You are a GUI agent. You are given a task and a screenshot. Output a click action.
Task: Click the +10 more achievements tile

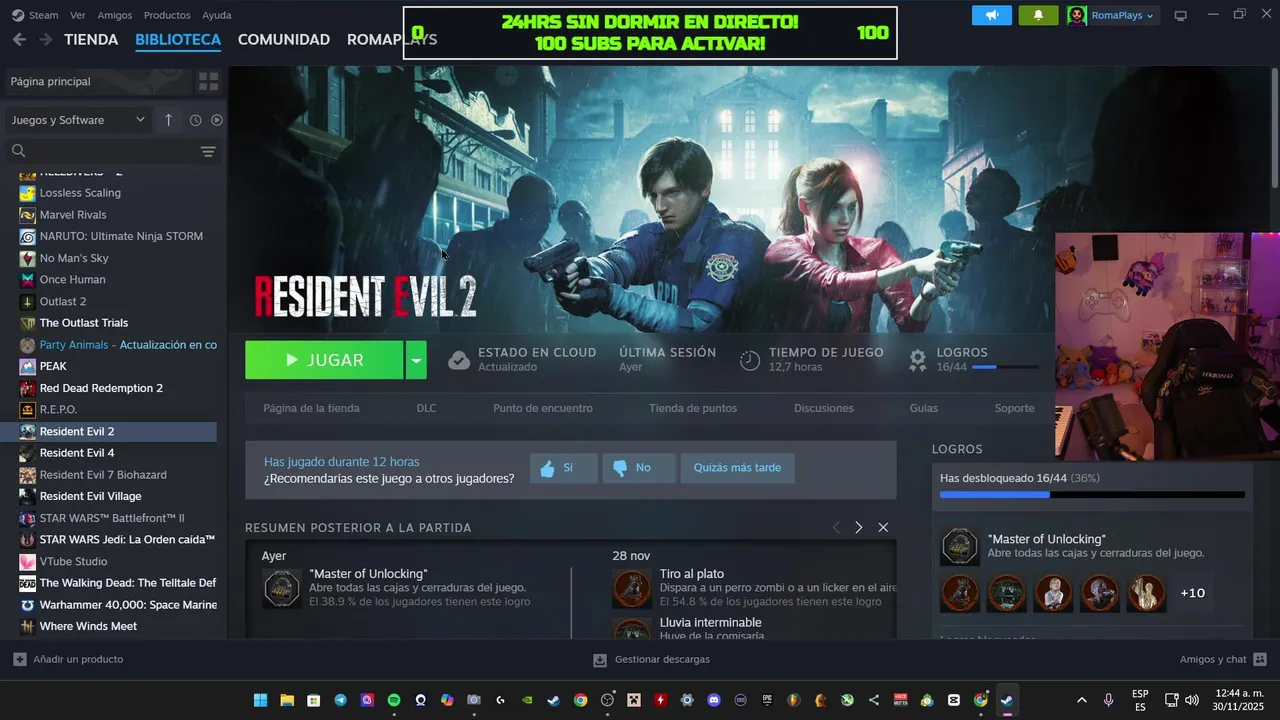tap(1192, 593)
